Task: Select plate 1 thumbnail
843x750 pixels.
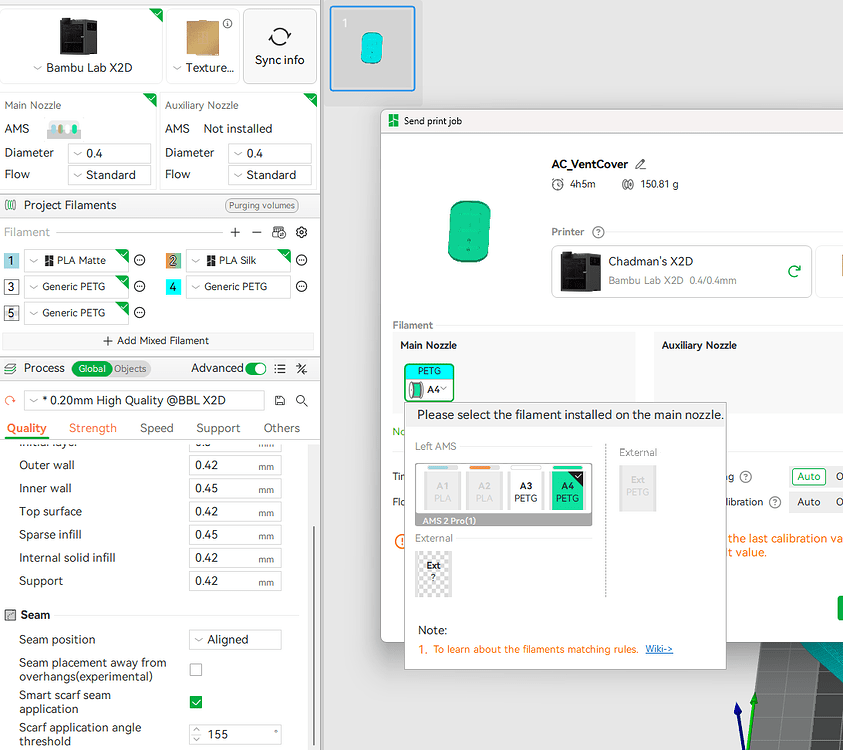Action: tap(373, 49)
